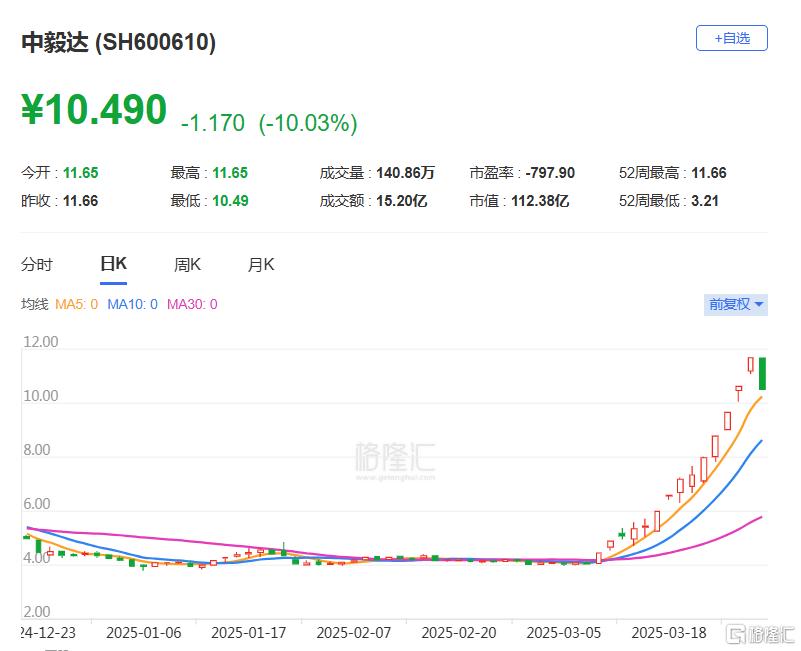
Task: Click the large green candlestick at chart end
Action: tap(763, 374)
